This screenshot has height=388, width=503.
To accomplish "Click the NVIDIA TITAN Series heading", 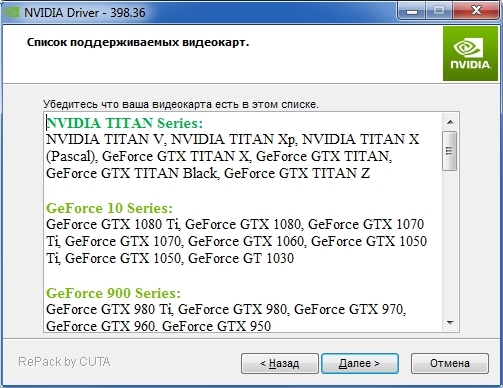I will [x=124, y=123].
